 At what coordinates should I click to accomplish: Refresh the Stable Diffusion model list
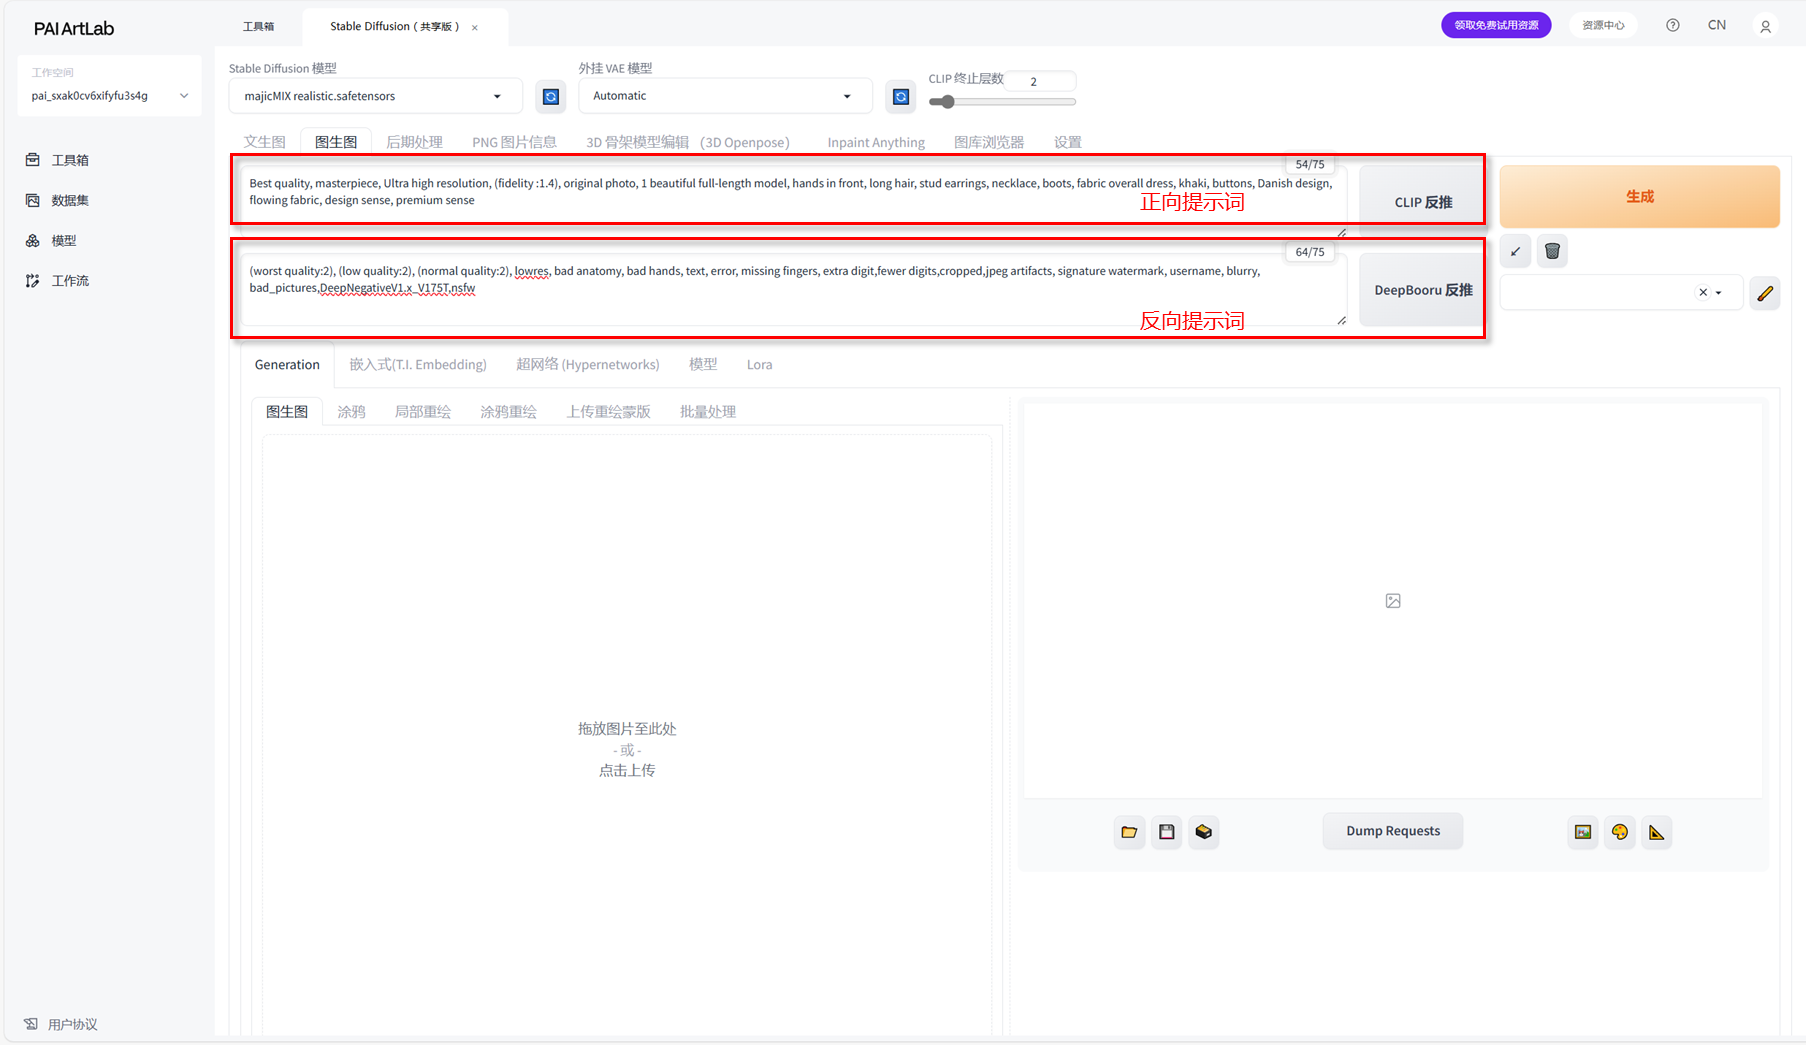(551, 96)
